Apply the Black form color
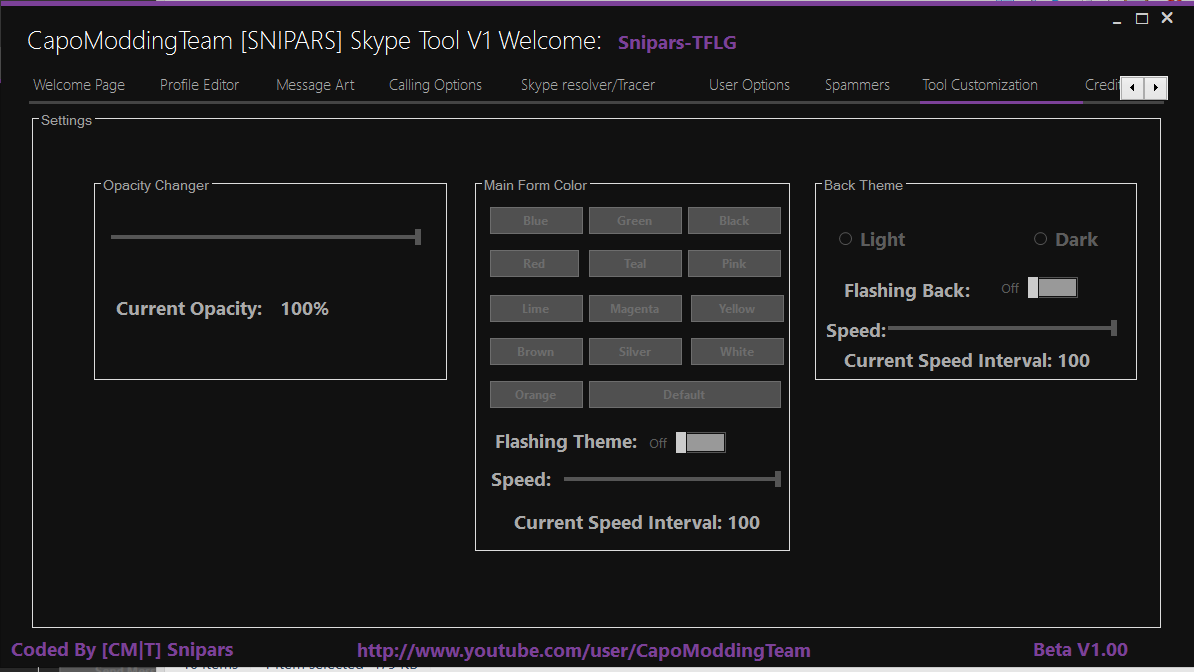 (734, 221)
